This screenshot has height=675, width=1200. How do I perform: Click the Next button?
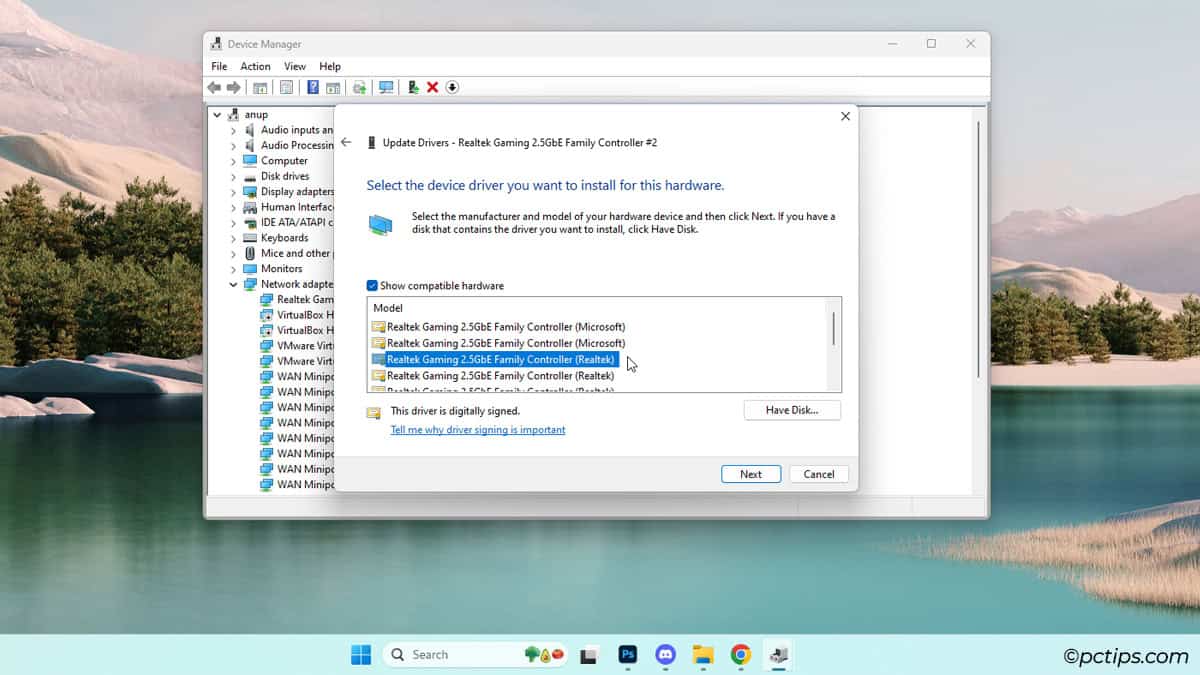click(750, 474)
